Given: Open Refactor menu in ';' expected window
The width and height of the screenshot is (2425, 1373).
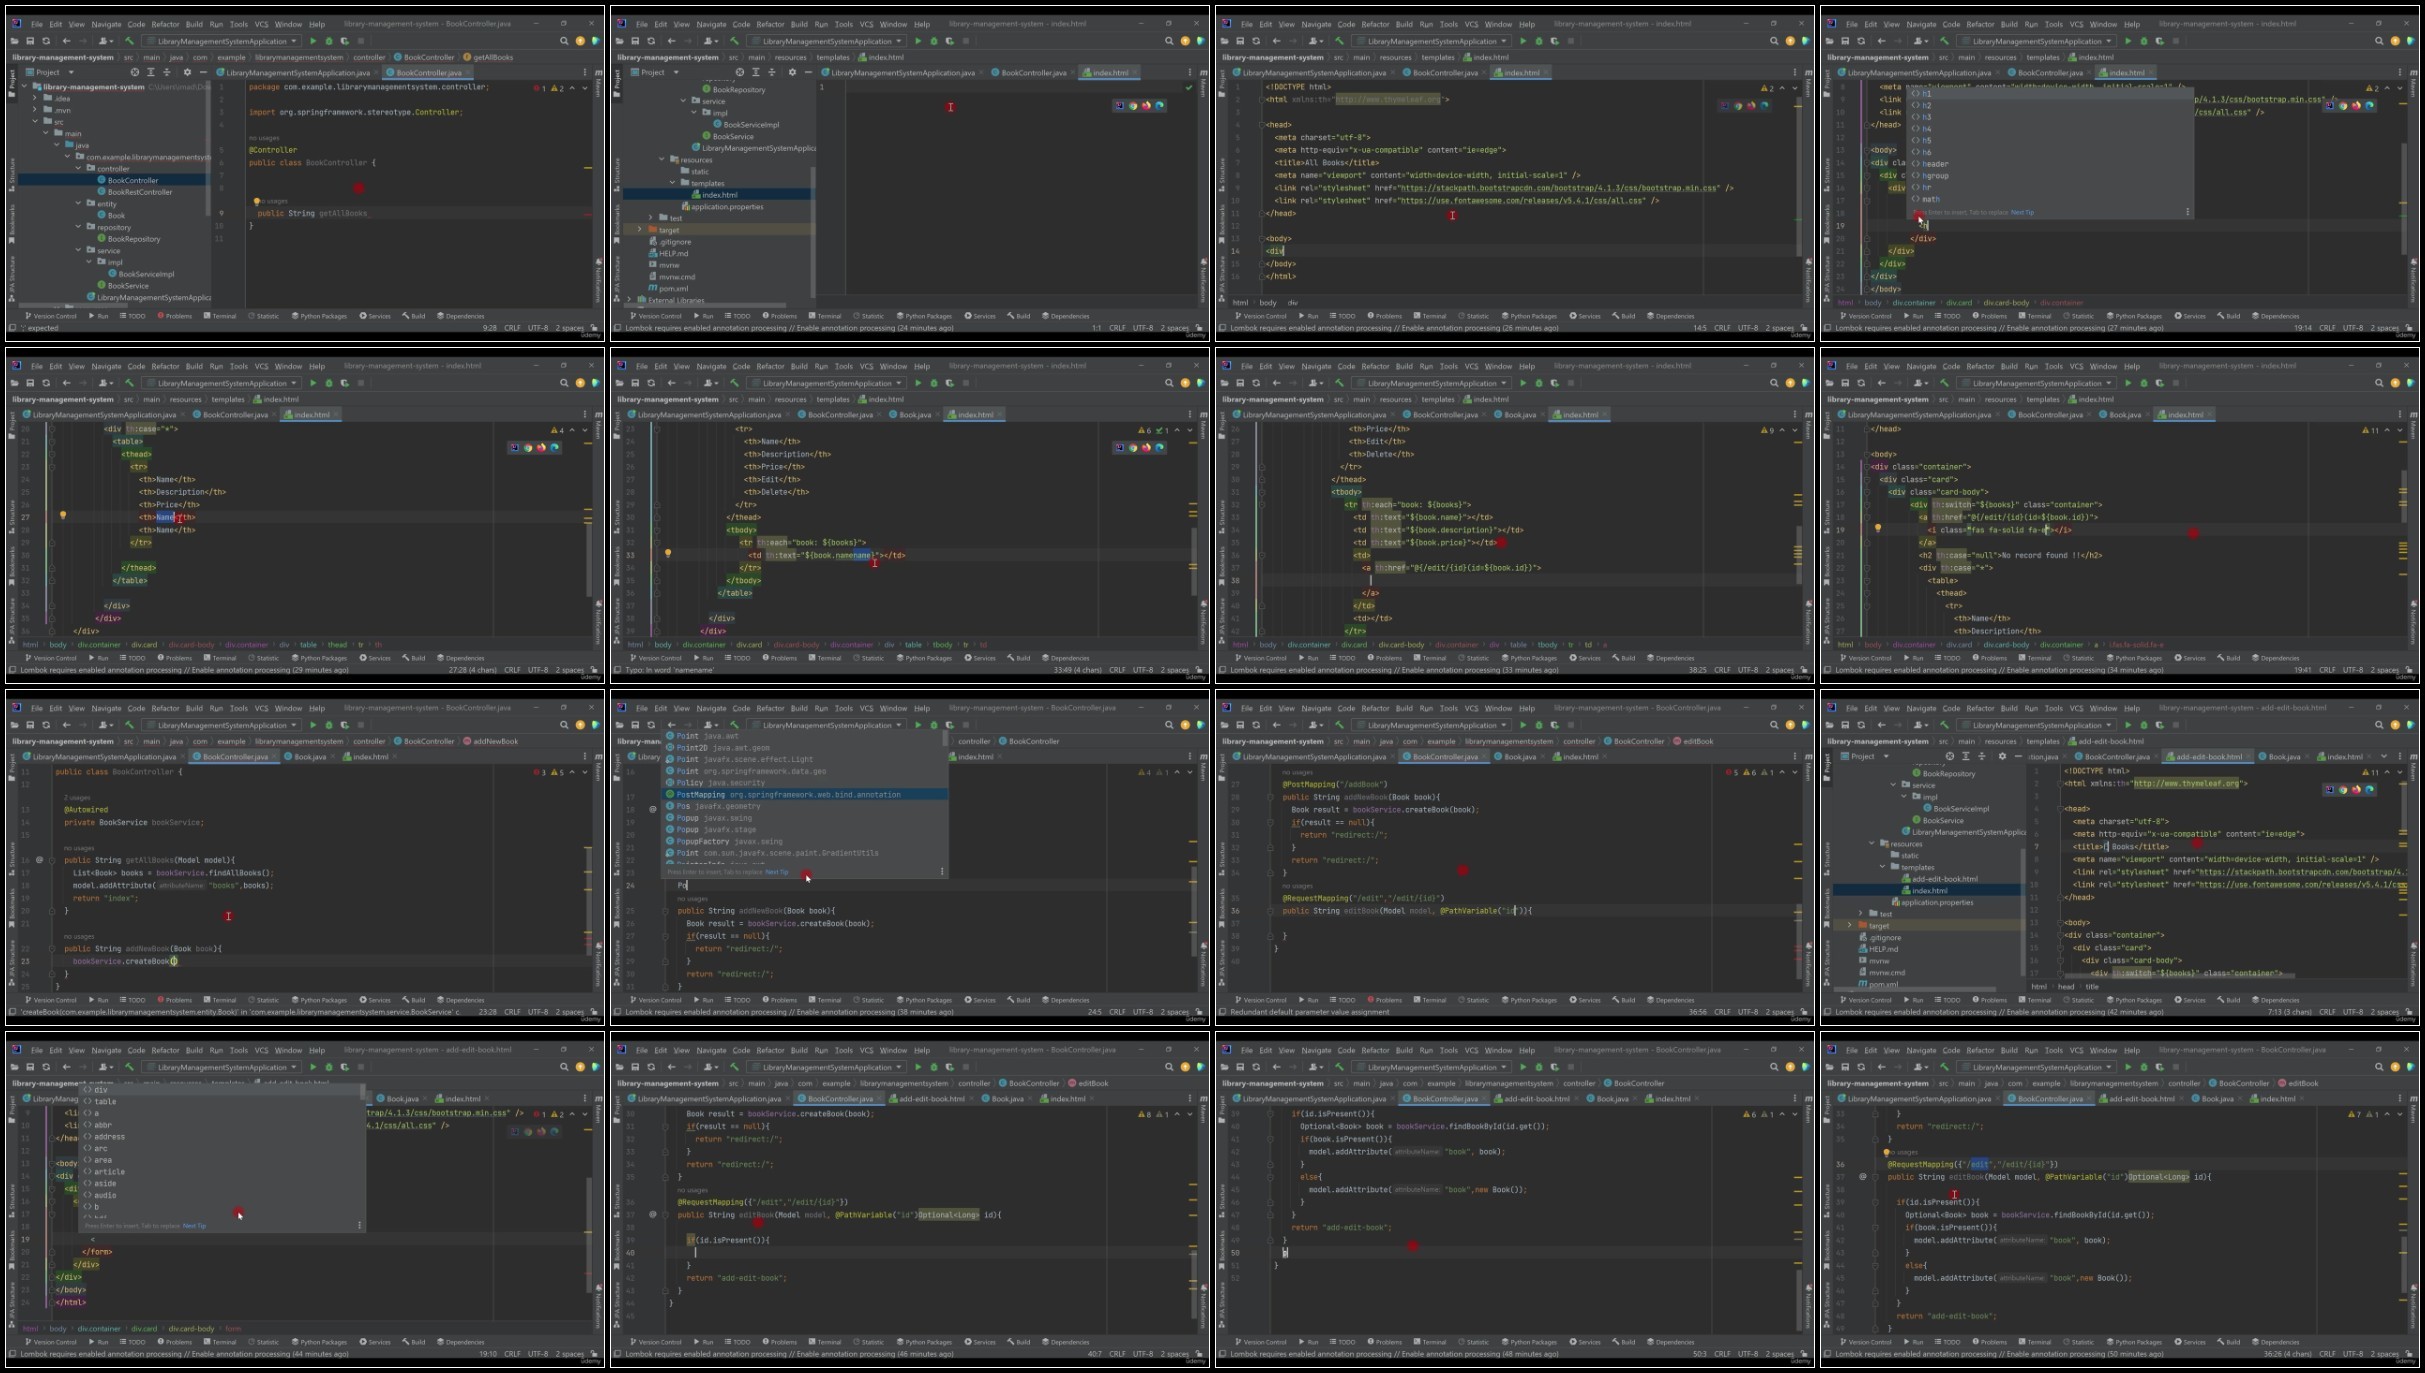Looking at the screenshot, I should [x=165, y=24].
